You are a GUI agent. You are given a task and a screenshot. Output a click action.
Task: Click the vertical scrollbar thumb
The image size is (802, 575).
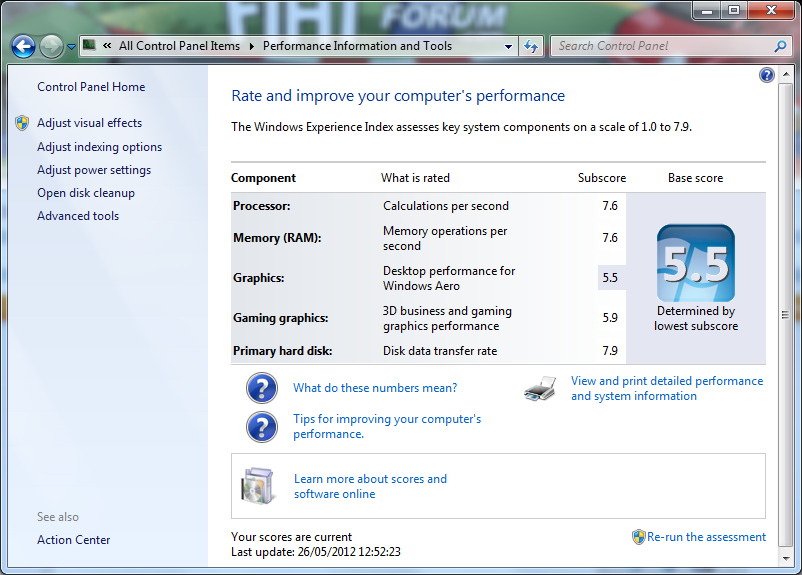click(786, 315)
